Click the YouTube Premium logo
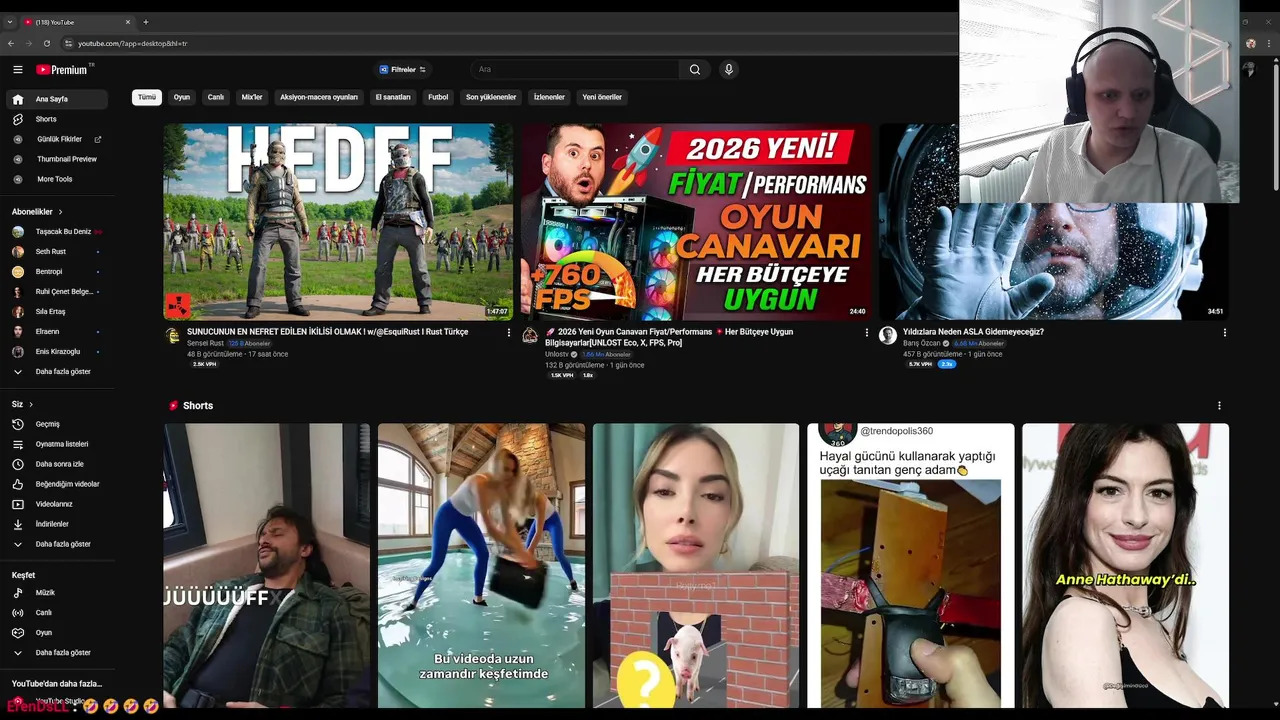 (62, 69)
